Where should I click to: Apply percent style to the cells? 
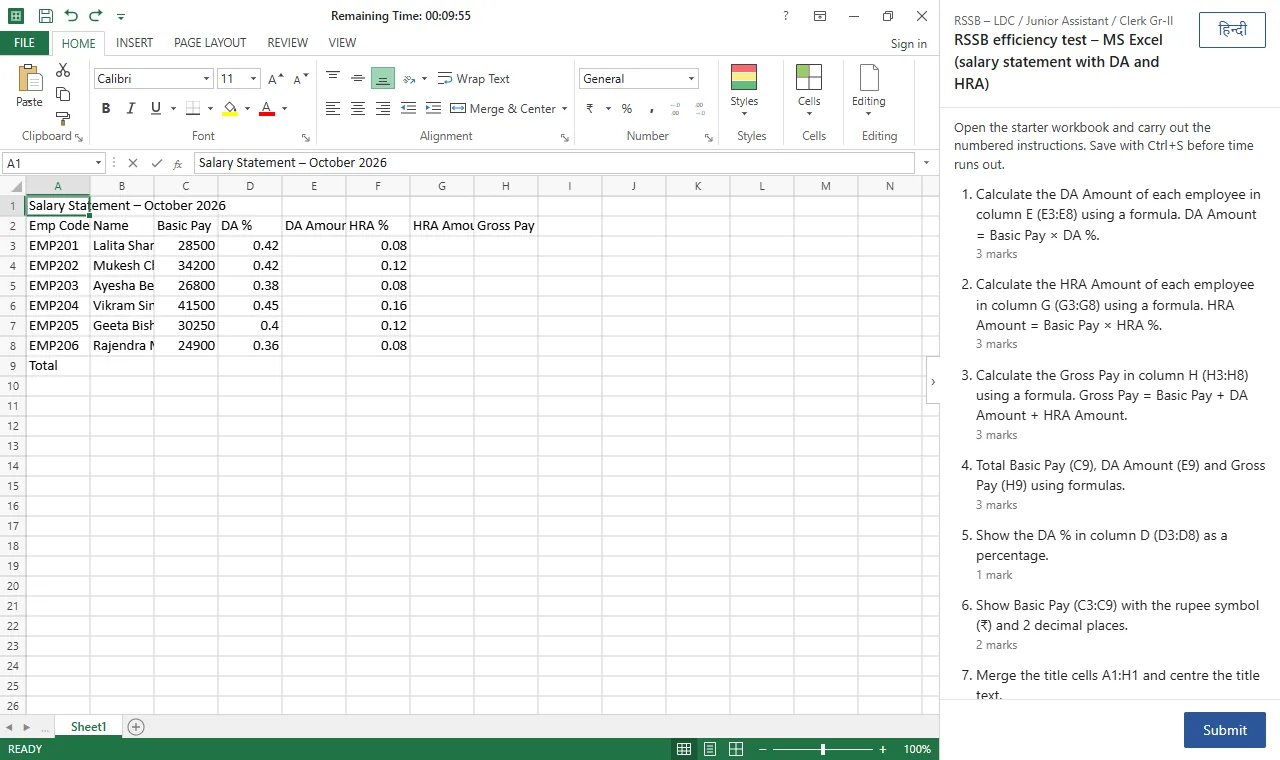point(627,108)
